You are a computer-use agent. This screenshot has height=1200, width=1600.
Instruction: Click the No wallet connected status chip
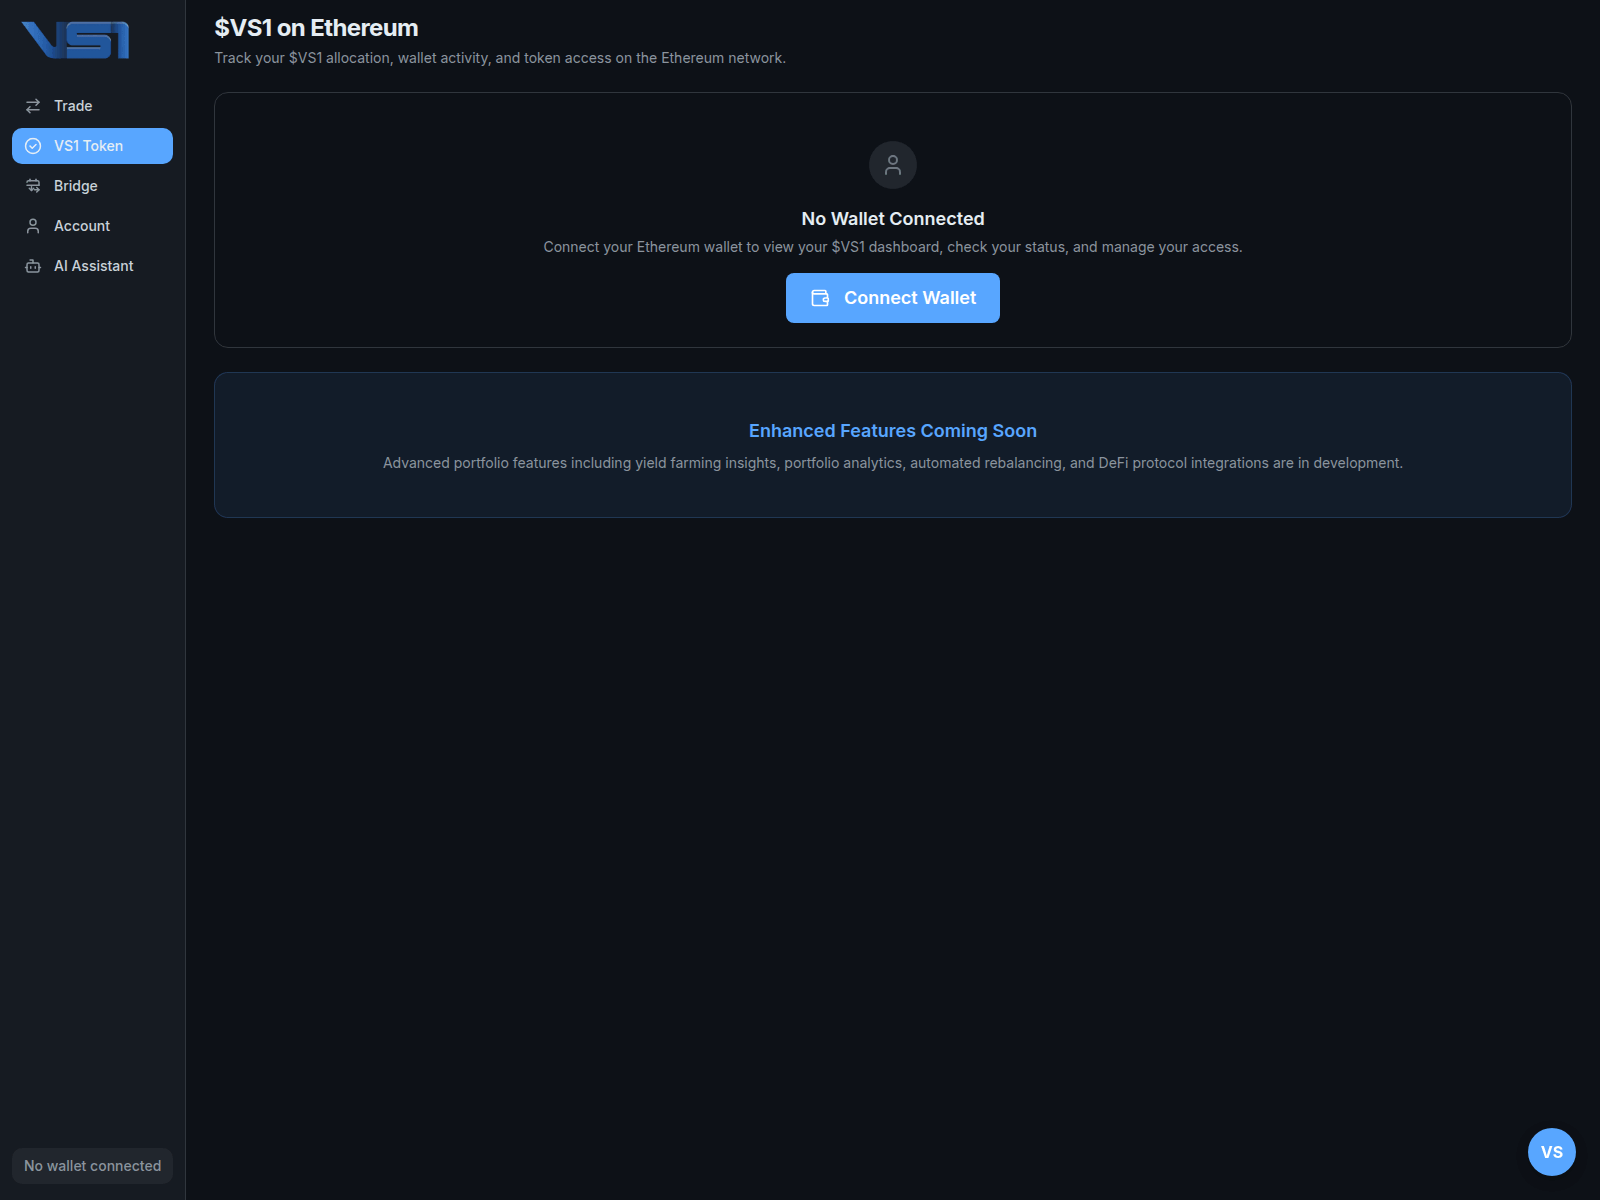pyautogui.click(x=91, y=1165)
